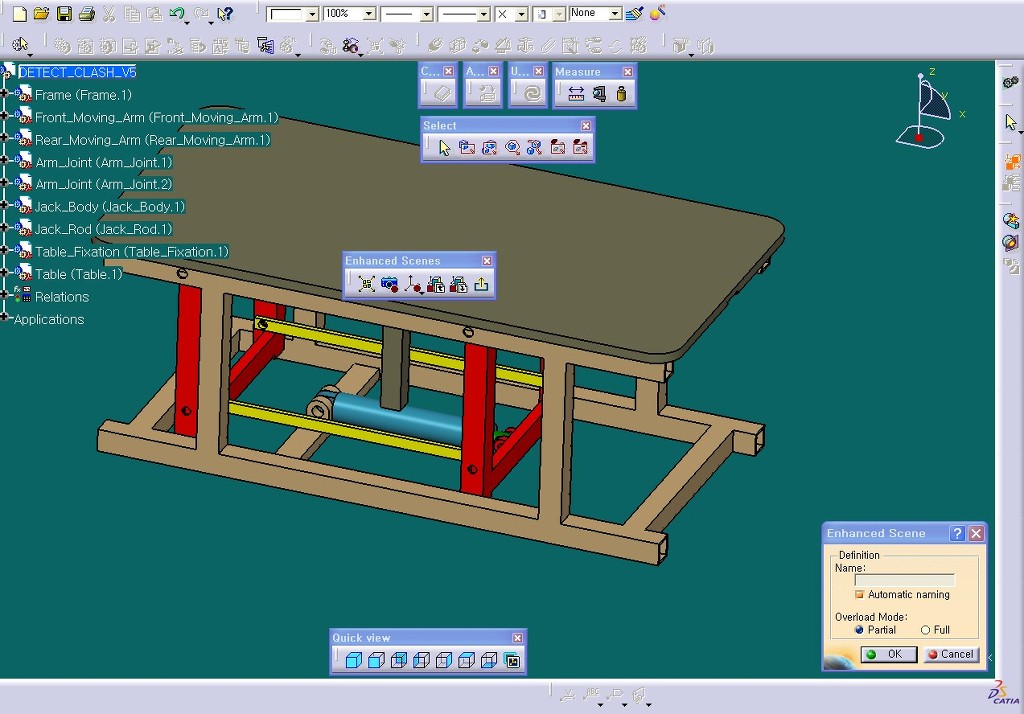
Task: Click the Open folder icon
Action: click(41, 14)
